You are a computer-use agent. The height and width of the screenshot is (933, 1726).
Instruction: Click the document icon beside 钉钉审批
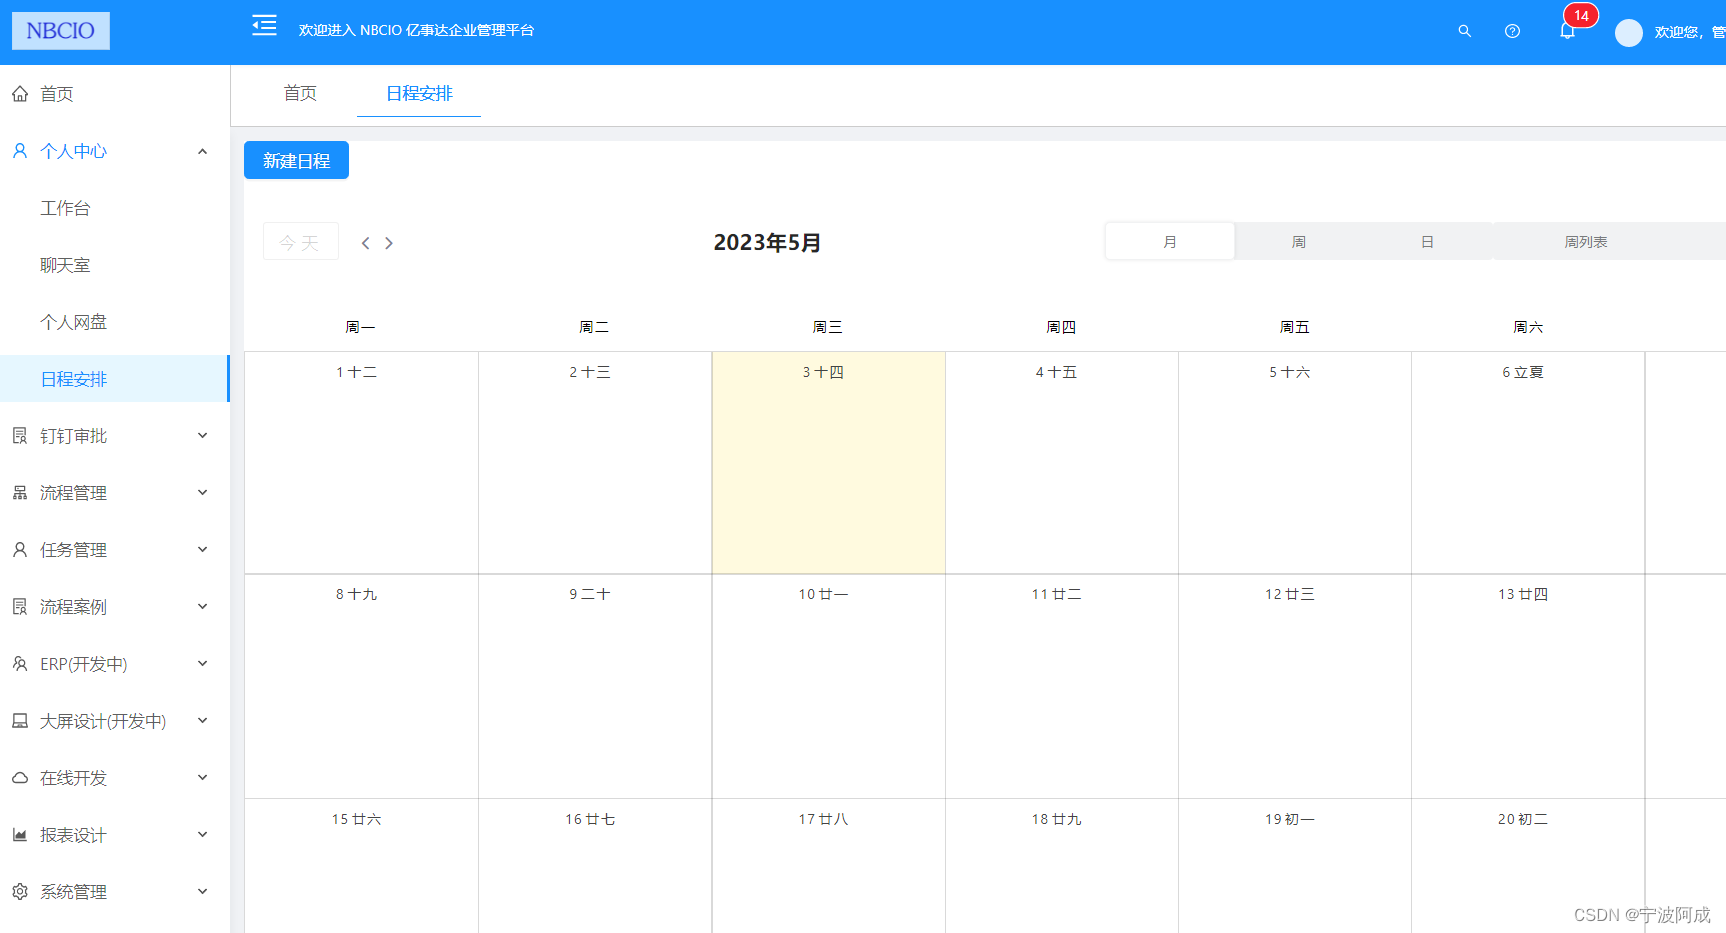[20, 436]
